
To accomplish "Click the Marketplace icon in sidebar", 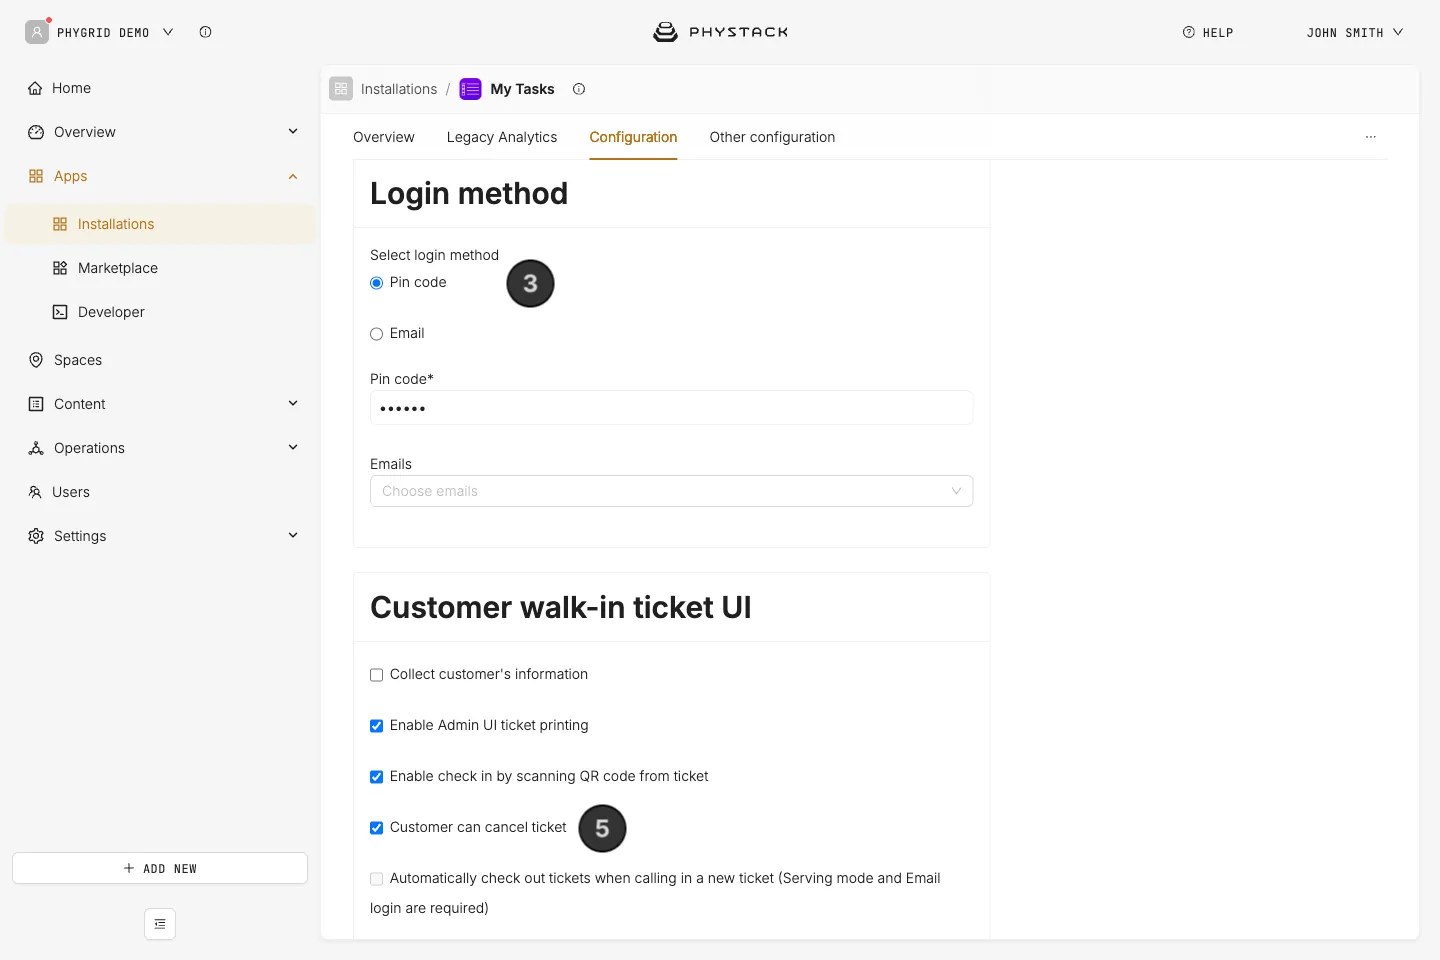I will click(60, 268).
